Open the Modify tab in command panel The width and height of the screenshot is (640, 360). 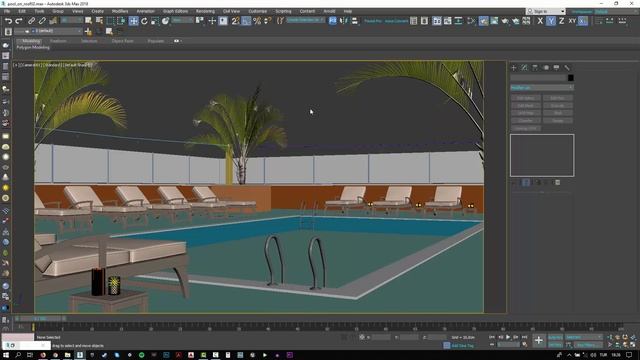click(524, 68)
